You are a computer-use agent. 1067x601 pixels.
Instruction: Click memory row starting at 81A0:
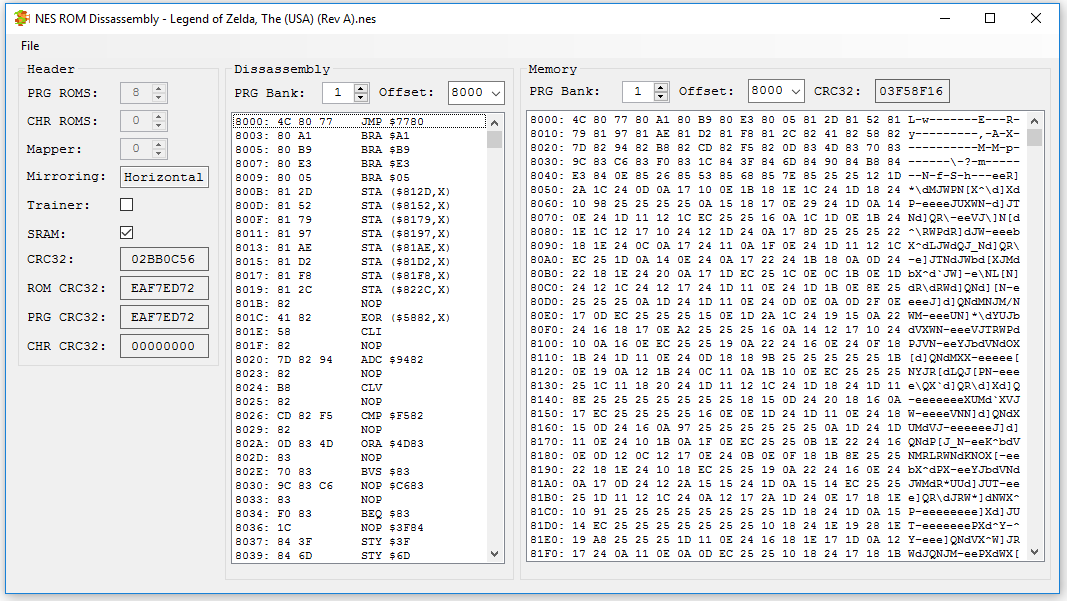click(x=775, y=483)
